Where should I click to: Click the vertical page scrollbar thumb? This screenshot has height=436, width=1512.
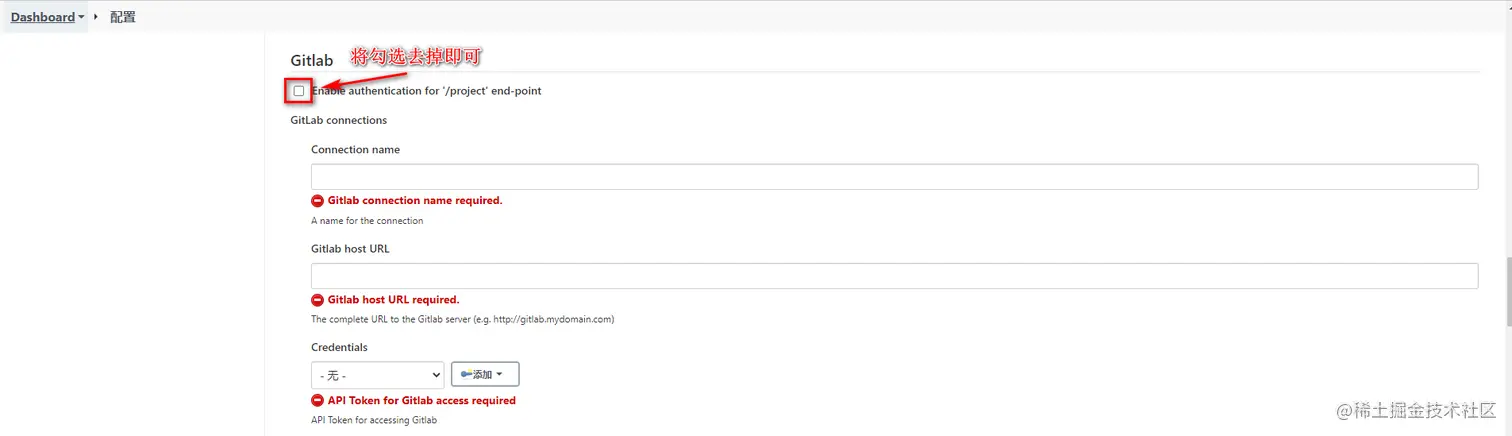coord(1507,291)
